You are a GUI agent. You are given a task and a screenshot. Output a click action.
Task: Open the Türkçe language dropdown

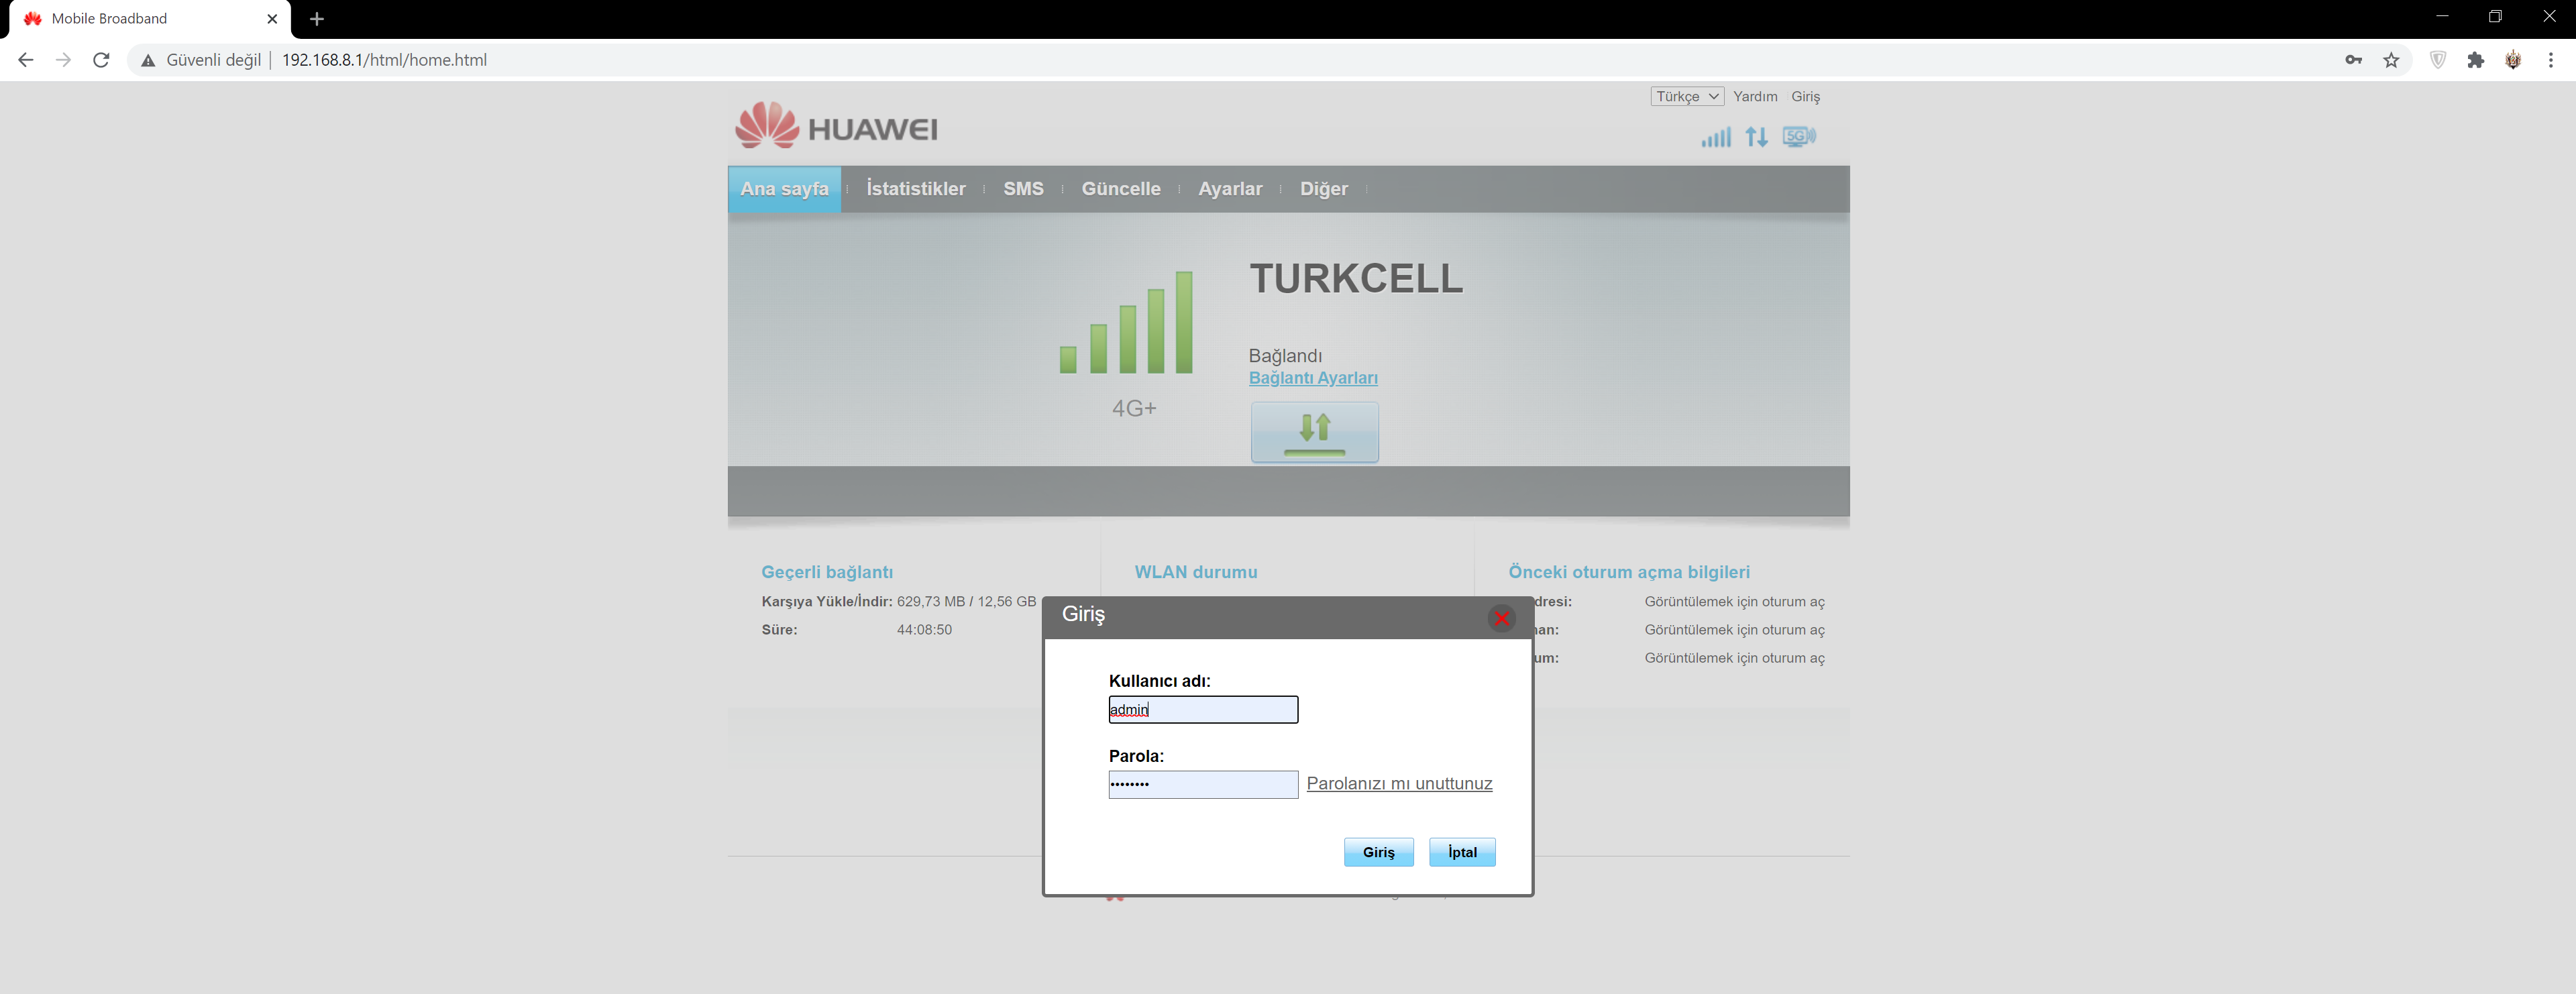click(1687, 96)
